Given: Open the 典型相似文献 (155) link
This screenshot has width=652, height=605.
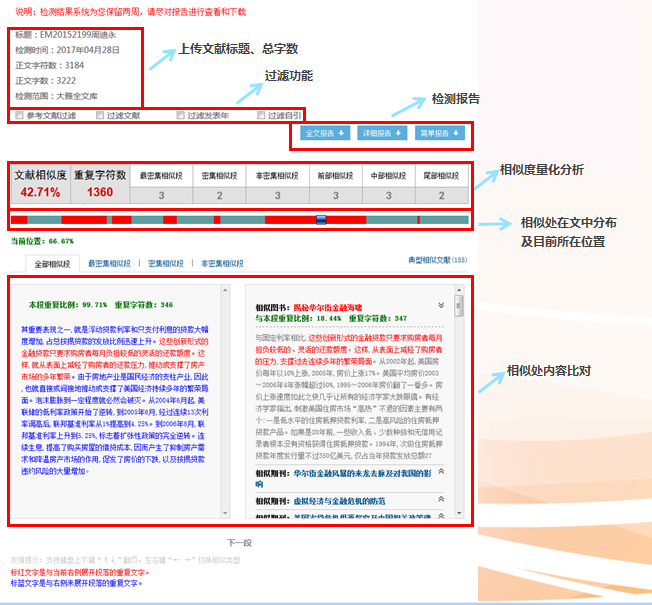Looking at the screenshot, I should click(x=437, y=260).
